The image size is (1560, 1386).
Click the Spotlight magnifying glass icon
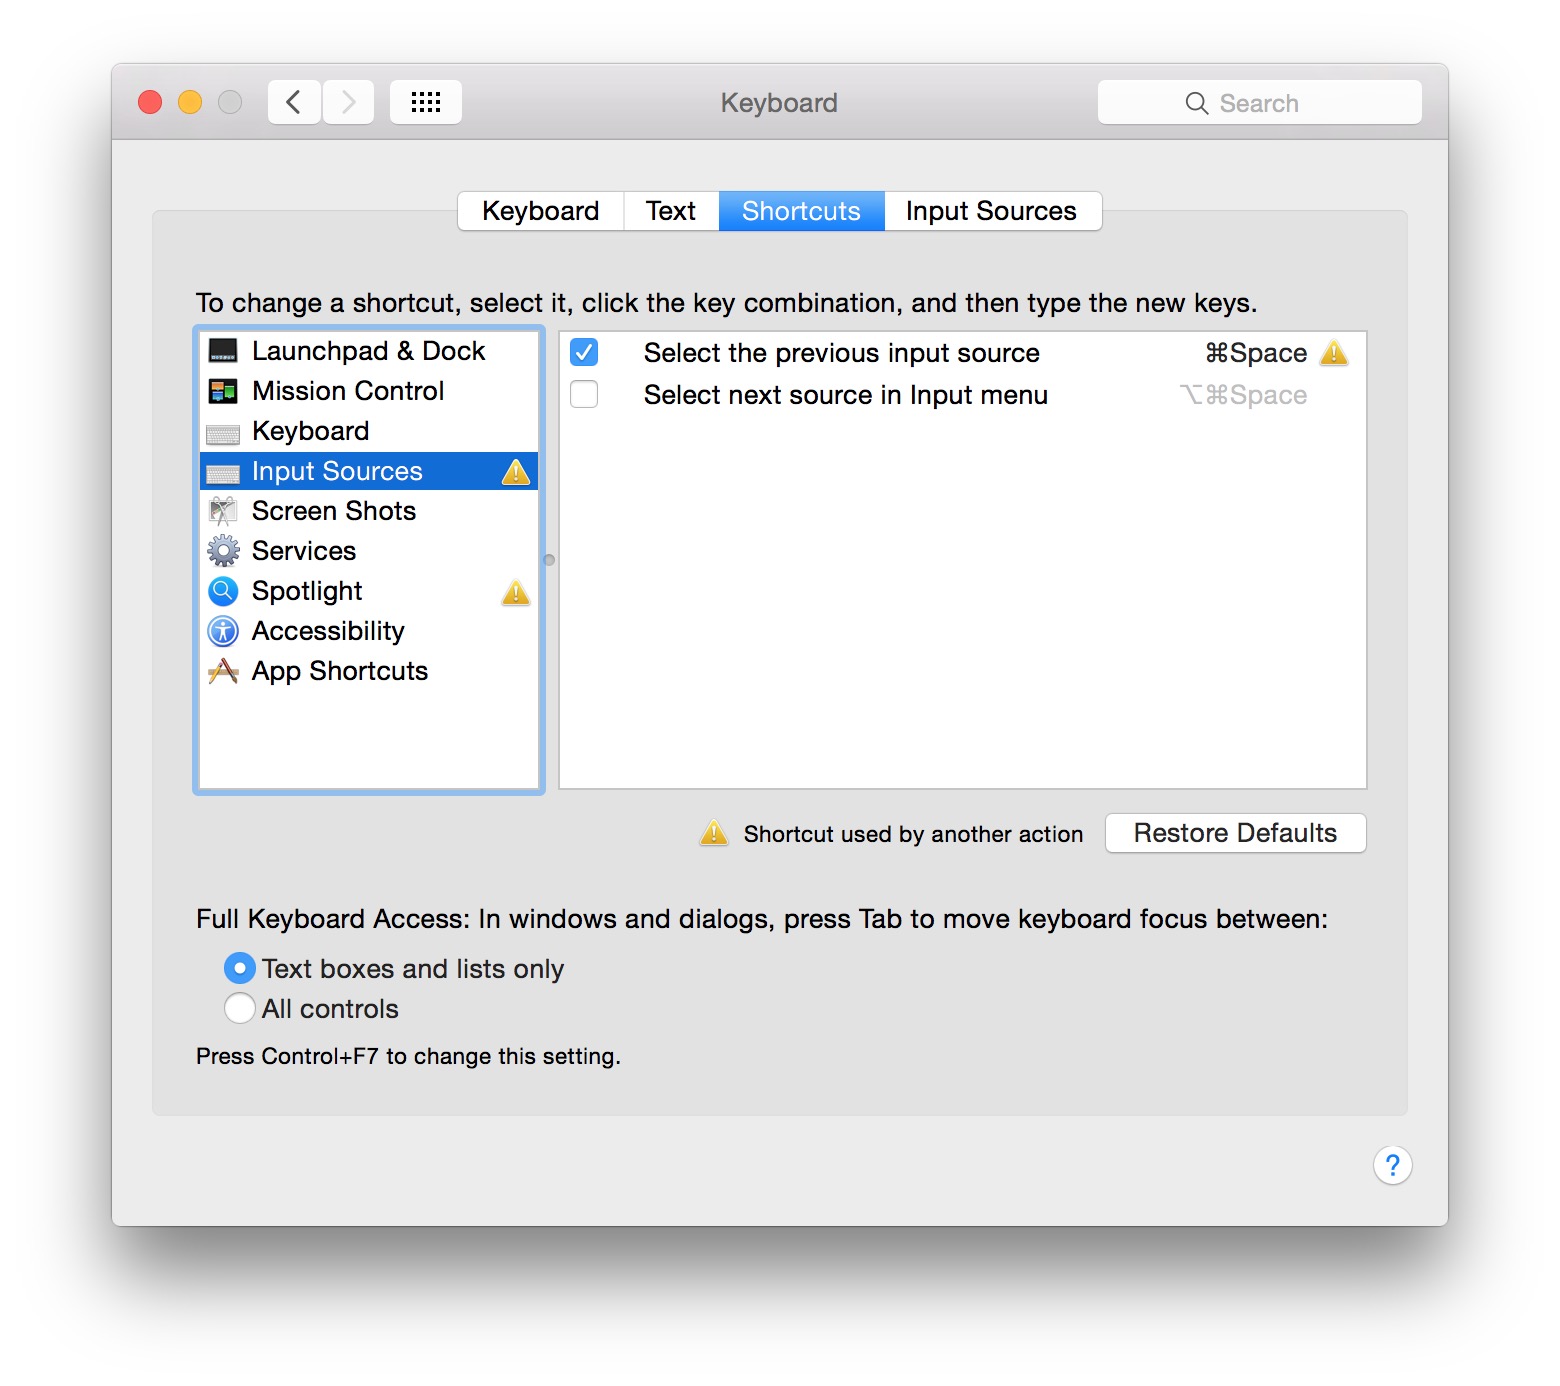click(x=222, y=591)
